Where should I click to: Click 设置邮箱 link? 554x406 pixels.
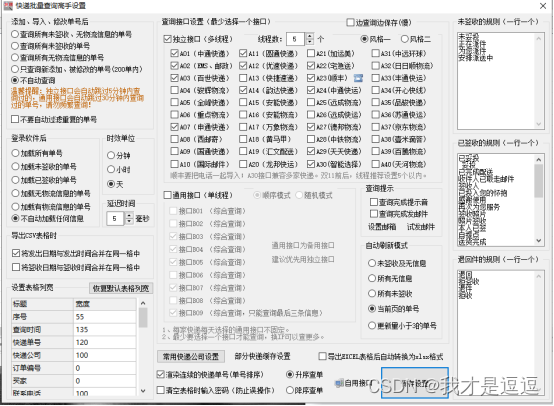pyautogui.click(x=382, y=227)
